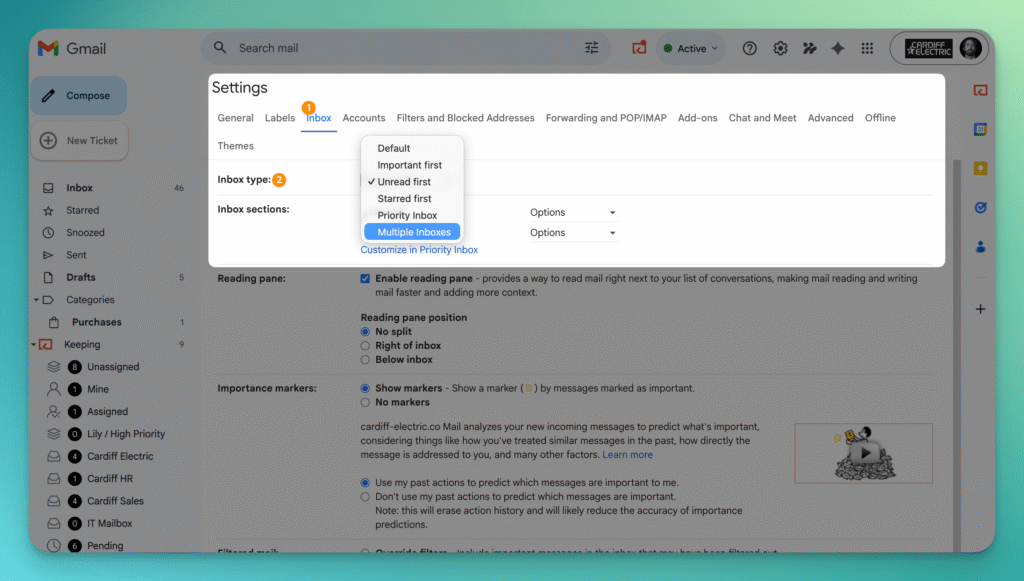Screen dimensions: 1024x581
Task: Select Don't use my past actions option
Action: (365, 497)
